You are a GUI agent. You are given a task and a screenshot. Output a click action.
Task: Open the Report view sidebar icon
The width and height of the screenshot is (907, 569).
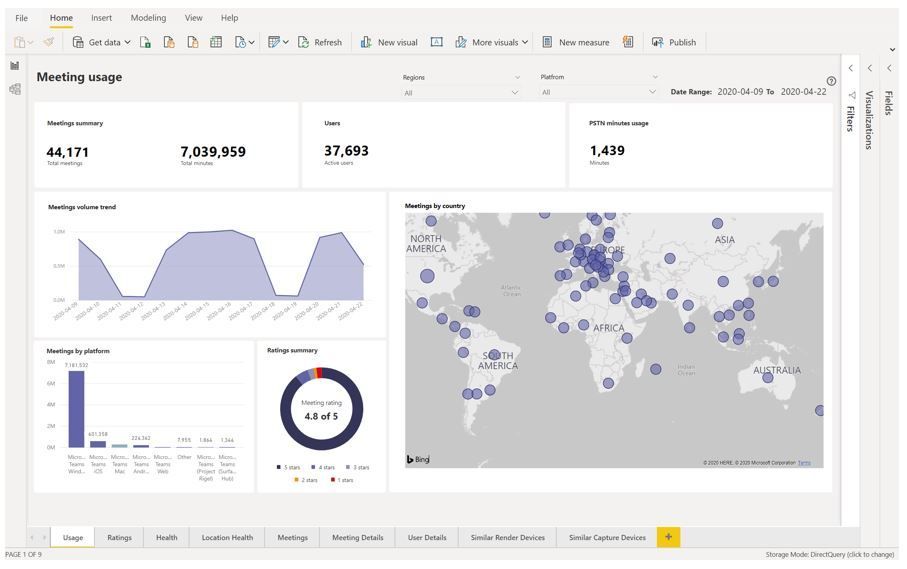tap(15, 66)
